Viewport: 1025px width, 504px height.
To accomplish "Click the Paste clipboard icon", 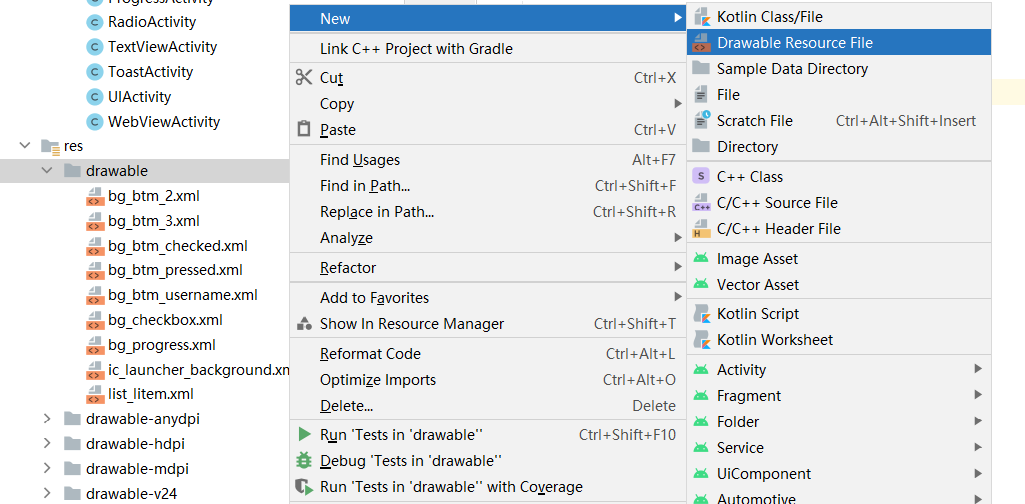I will click(304, 129).
